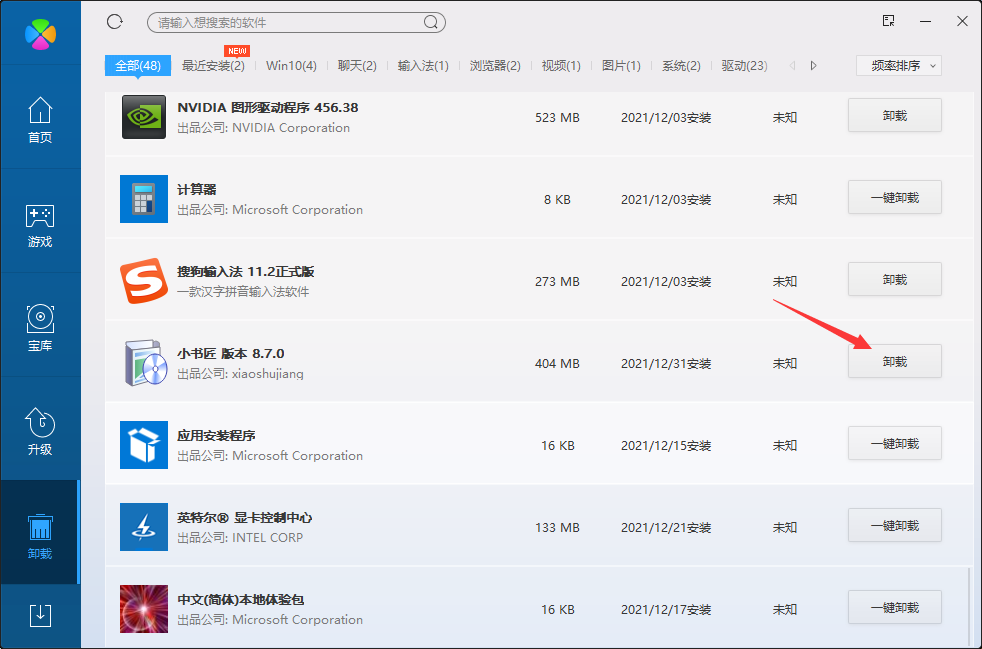Click the 2021/12/21安装 date
This screenshot has width=982, height=649.
click(x=666, y=527)
